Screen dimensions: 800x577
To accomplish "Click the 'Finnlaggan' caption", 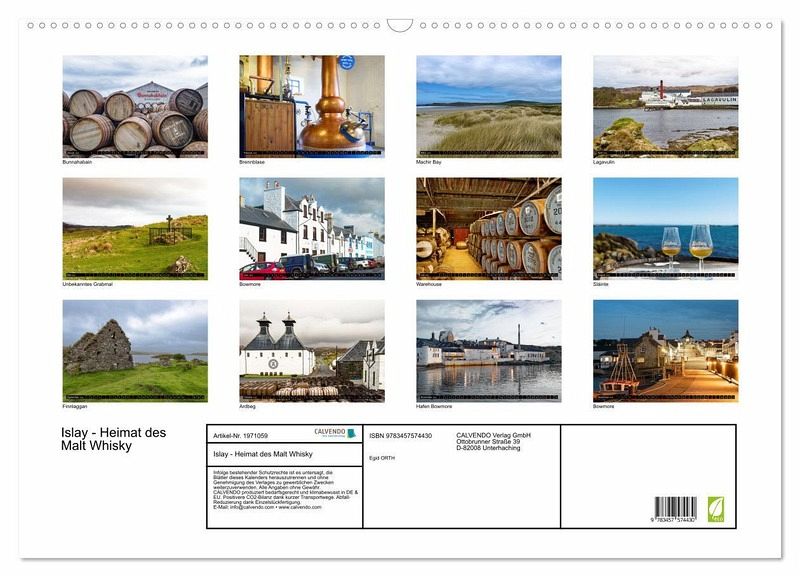I will click(x=74, y=407).
